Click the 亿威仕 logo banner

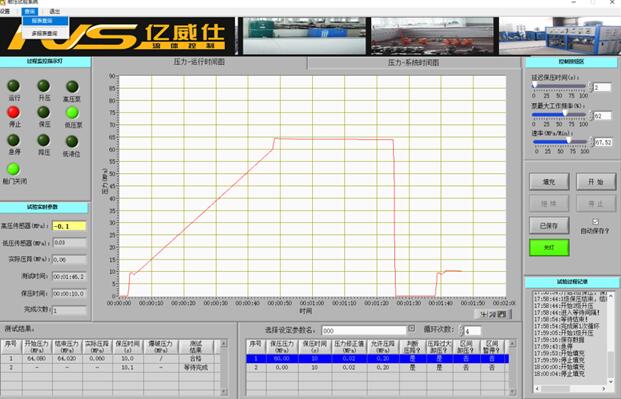pos(118,36)
